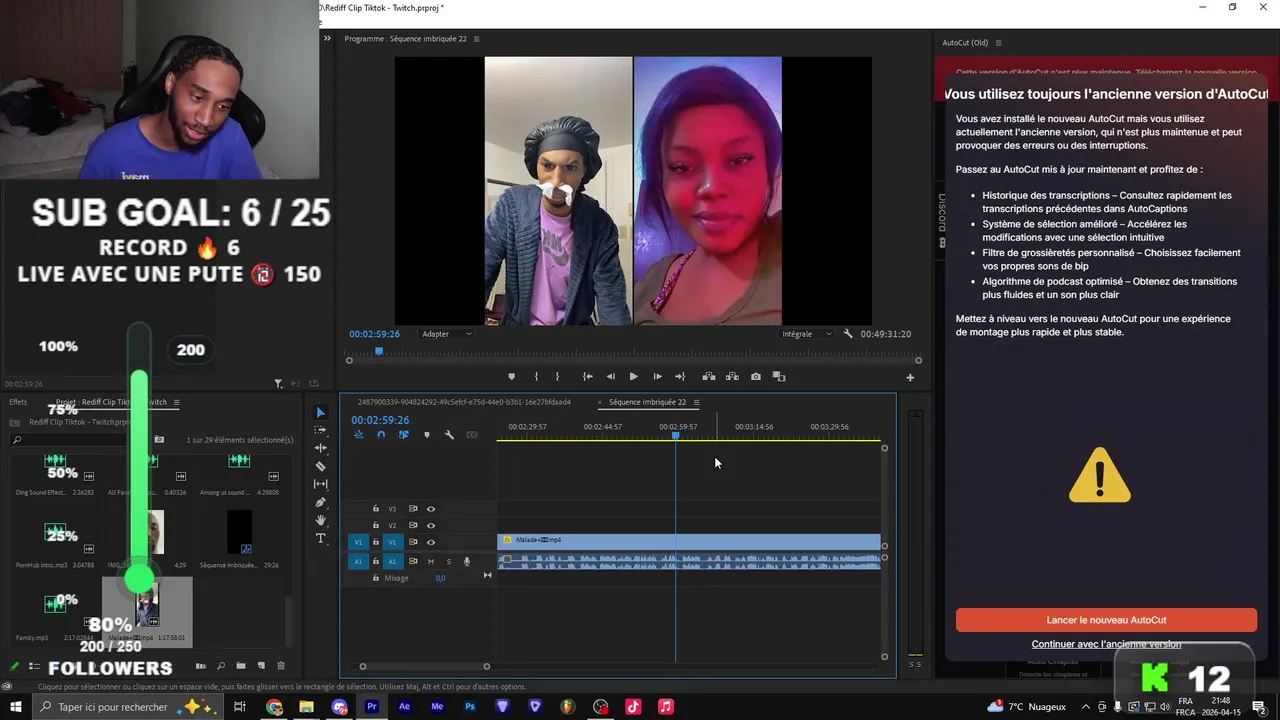Open AutoCut (Old) panel menu

[998, 43]
